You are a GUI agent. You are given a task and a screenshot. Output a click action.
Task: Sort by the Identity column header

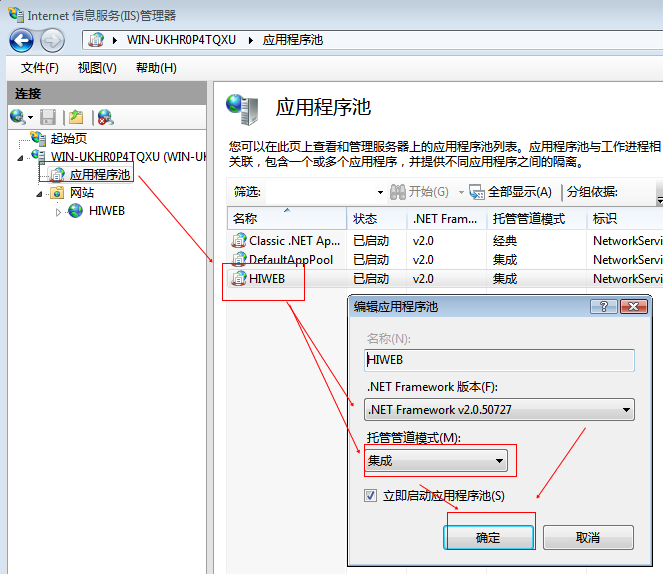tap(625, 219)
